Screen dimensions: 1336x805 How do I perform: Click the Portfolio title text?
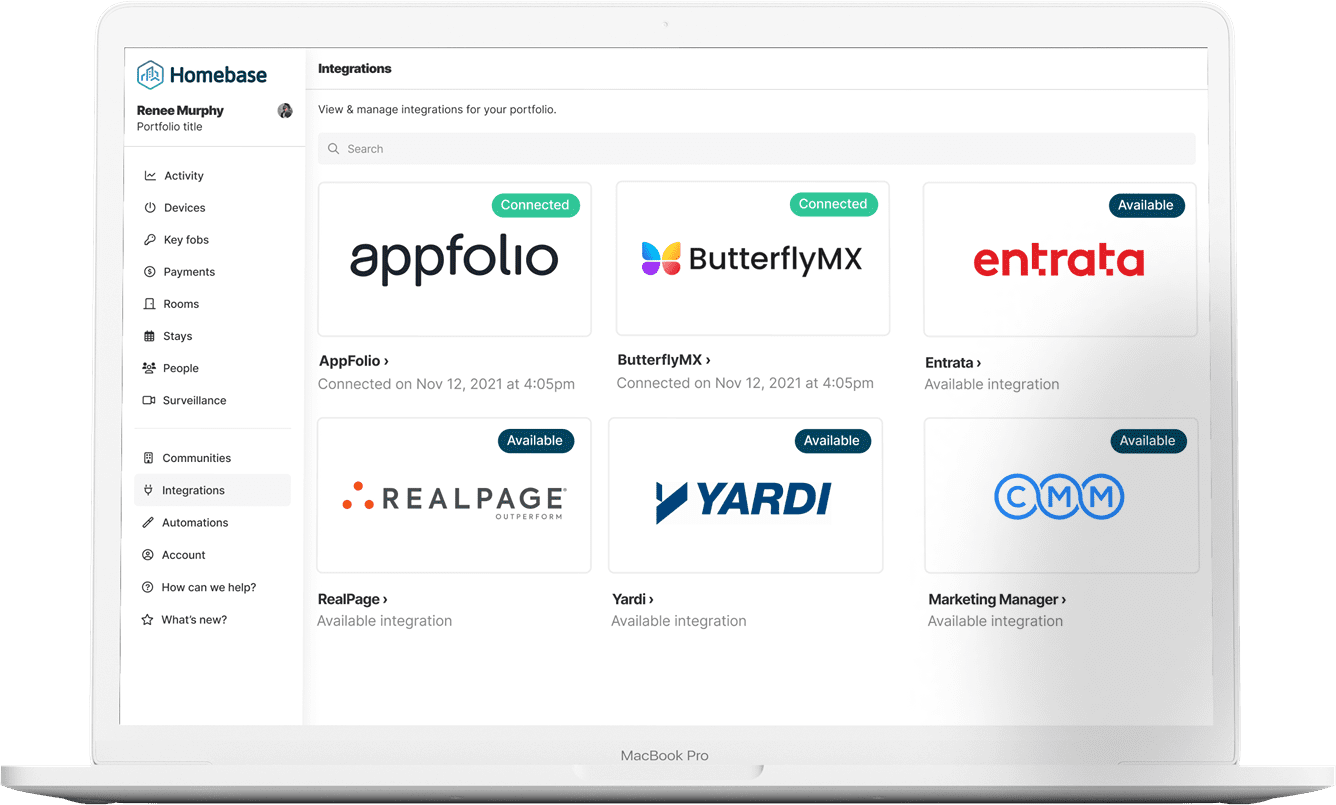[x=170, y=127]
